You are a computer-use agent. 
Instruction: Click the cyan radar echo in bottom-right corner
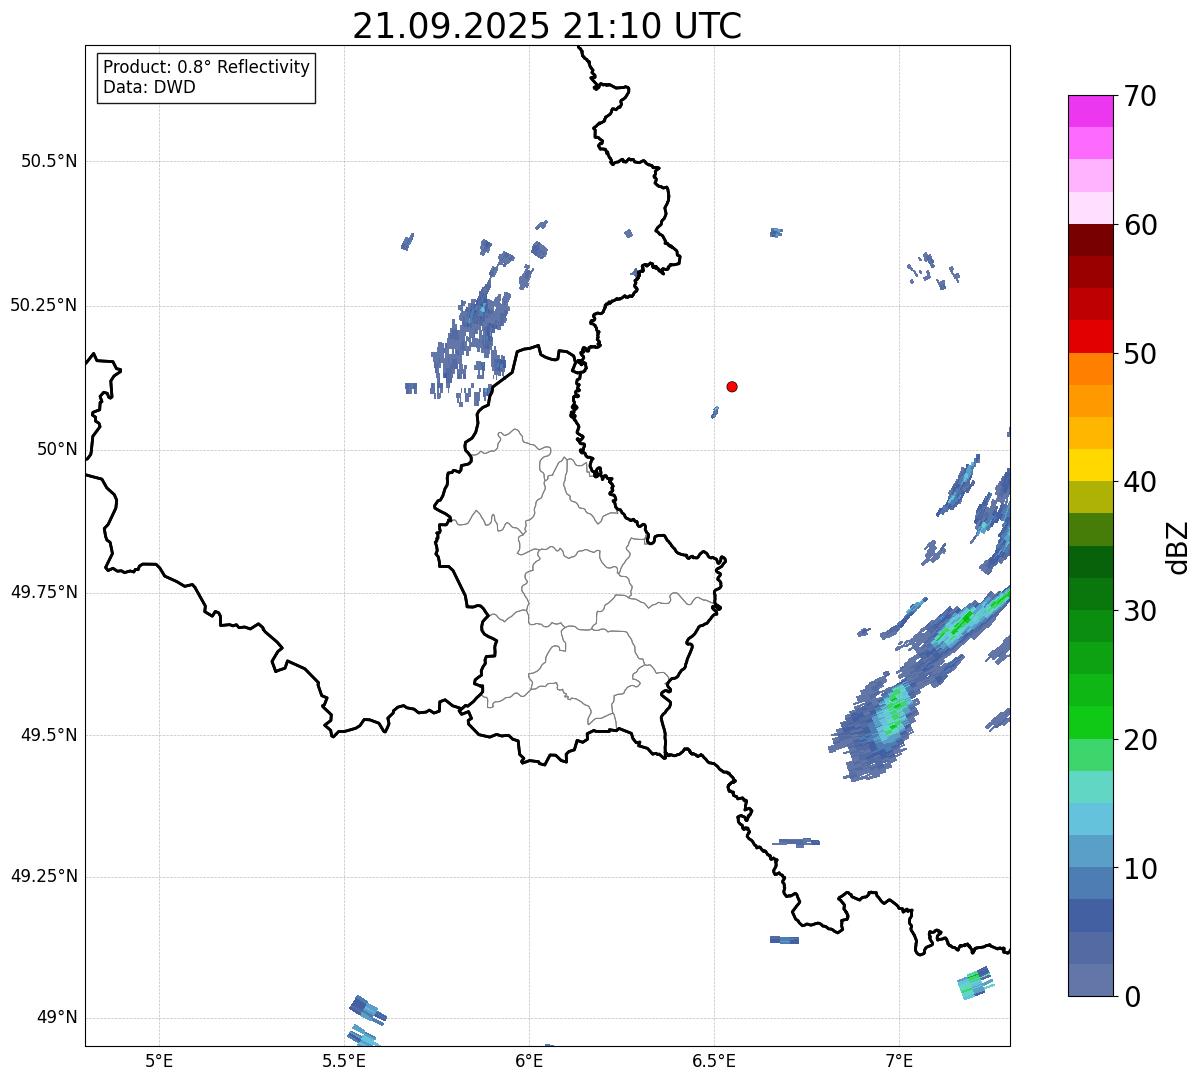click(976, 983)
